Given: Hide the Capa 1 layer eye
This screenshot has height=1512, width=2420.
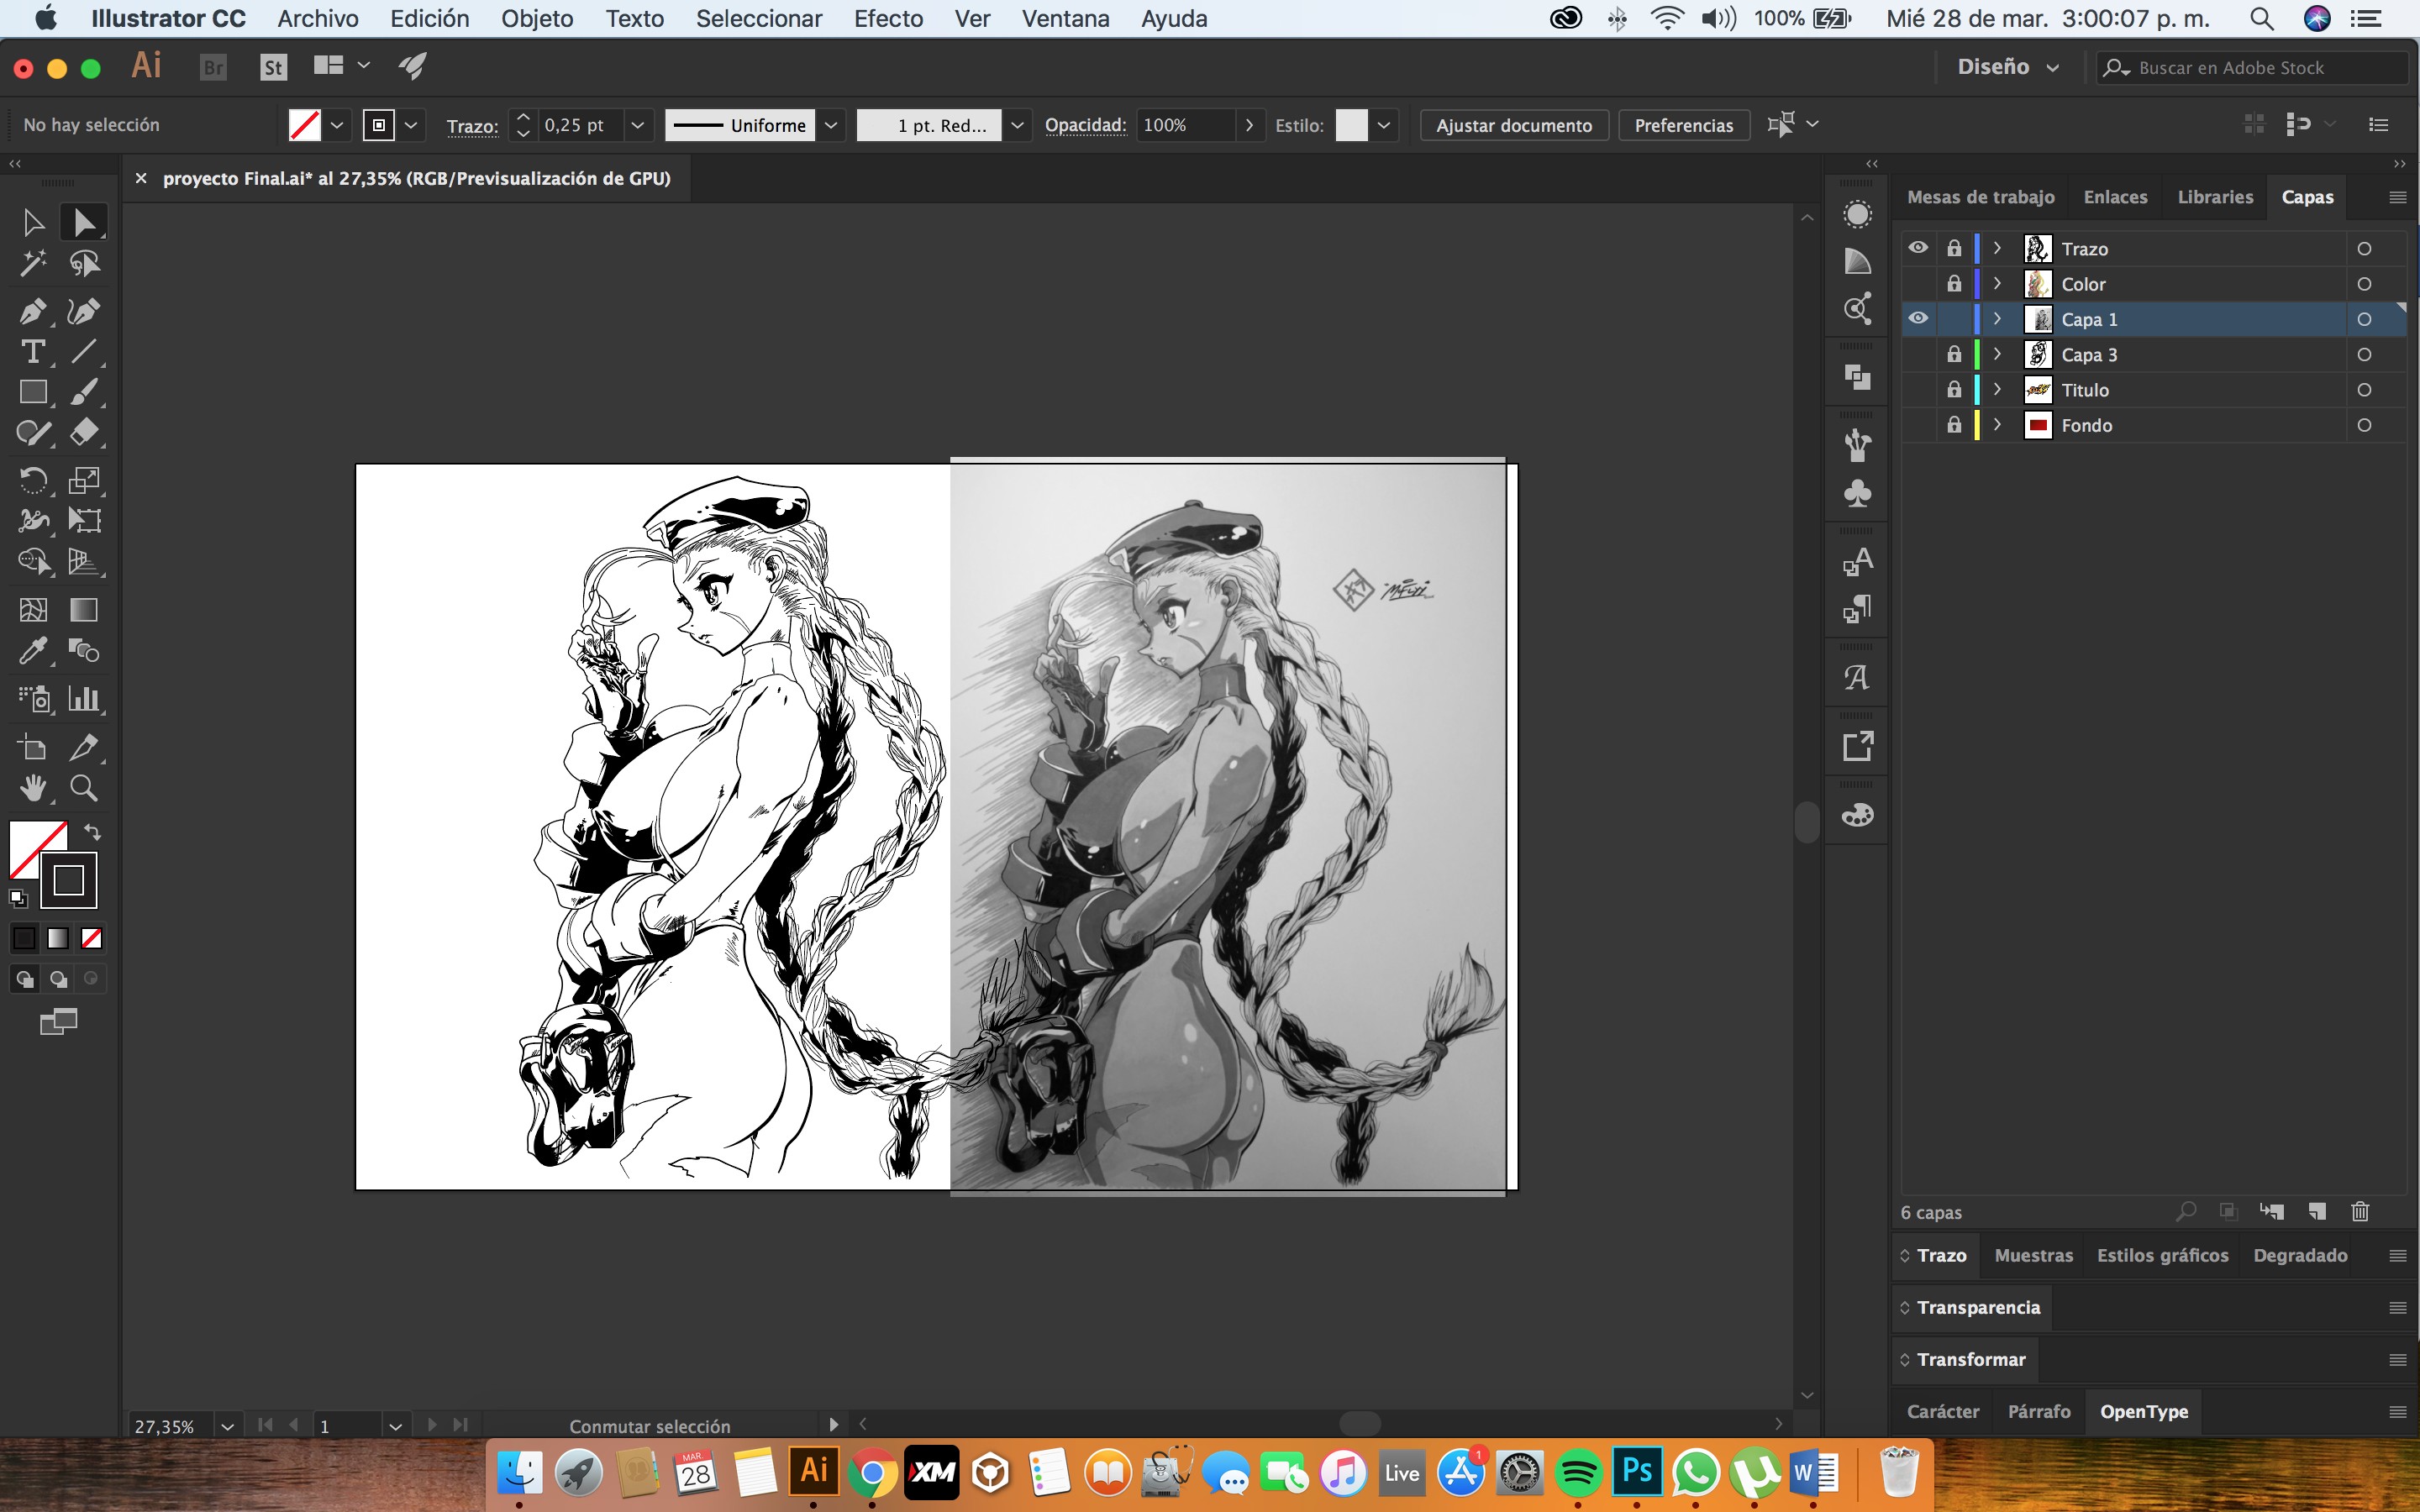Looking at the screenshot, I should pyautogui.click(x=1918, y=319).
